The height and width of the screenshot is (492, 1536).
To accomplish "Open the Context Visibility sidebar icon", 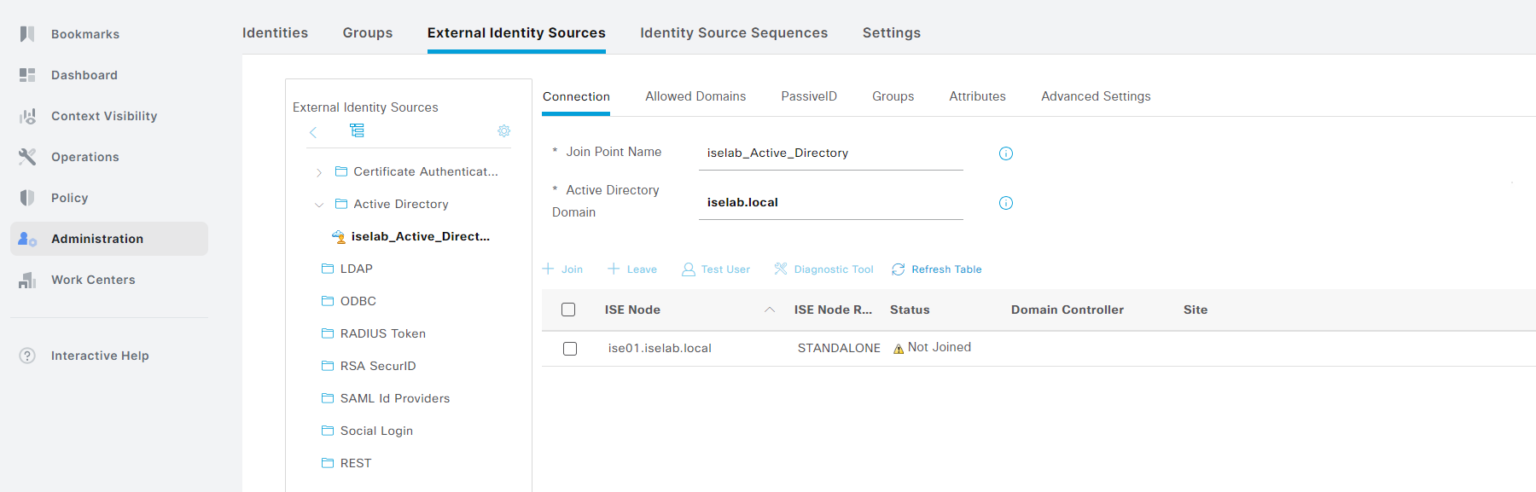I will pyautogui.click(x=28, y=116).
